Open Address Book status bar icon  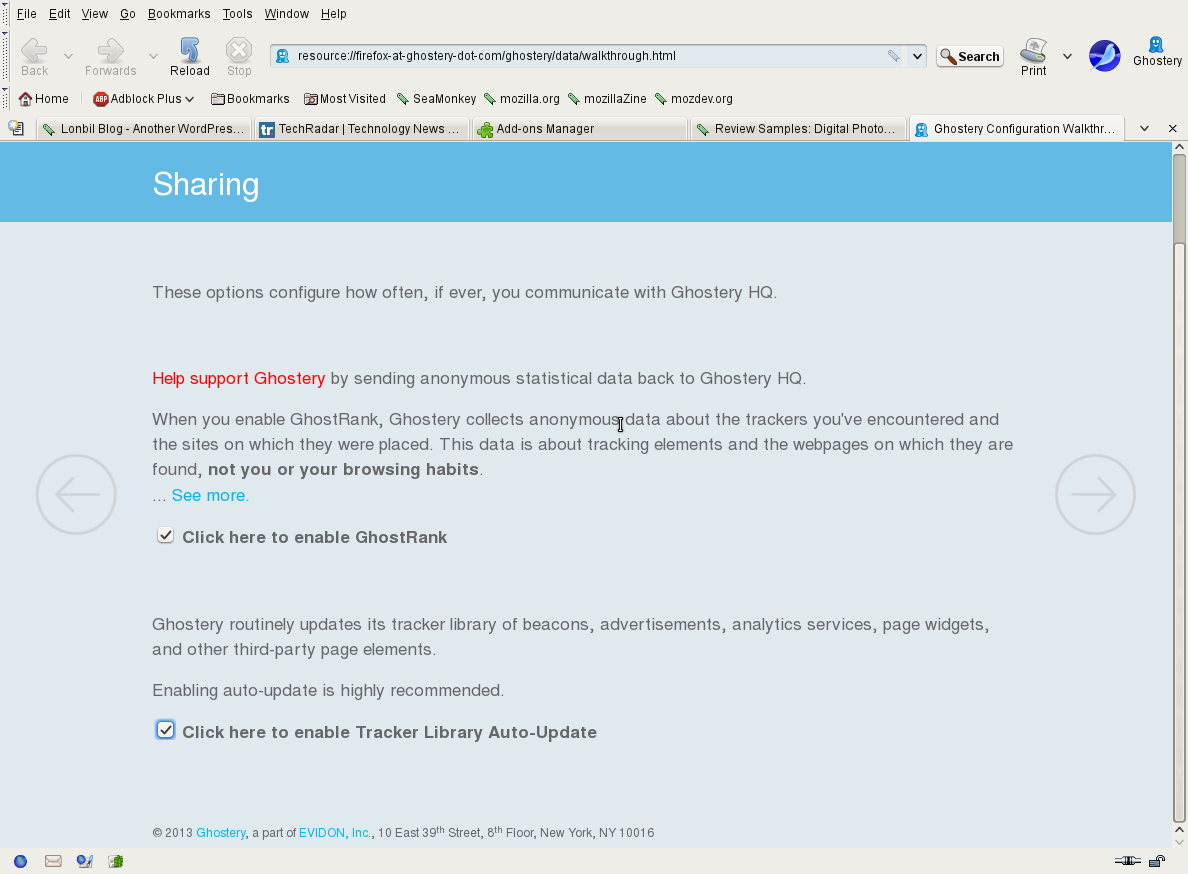tap(116, 861)
